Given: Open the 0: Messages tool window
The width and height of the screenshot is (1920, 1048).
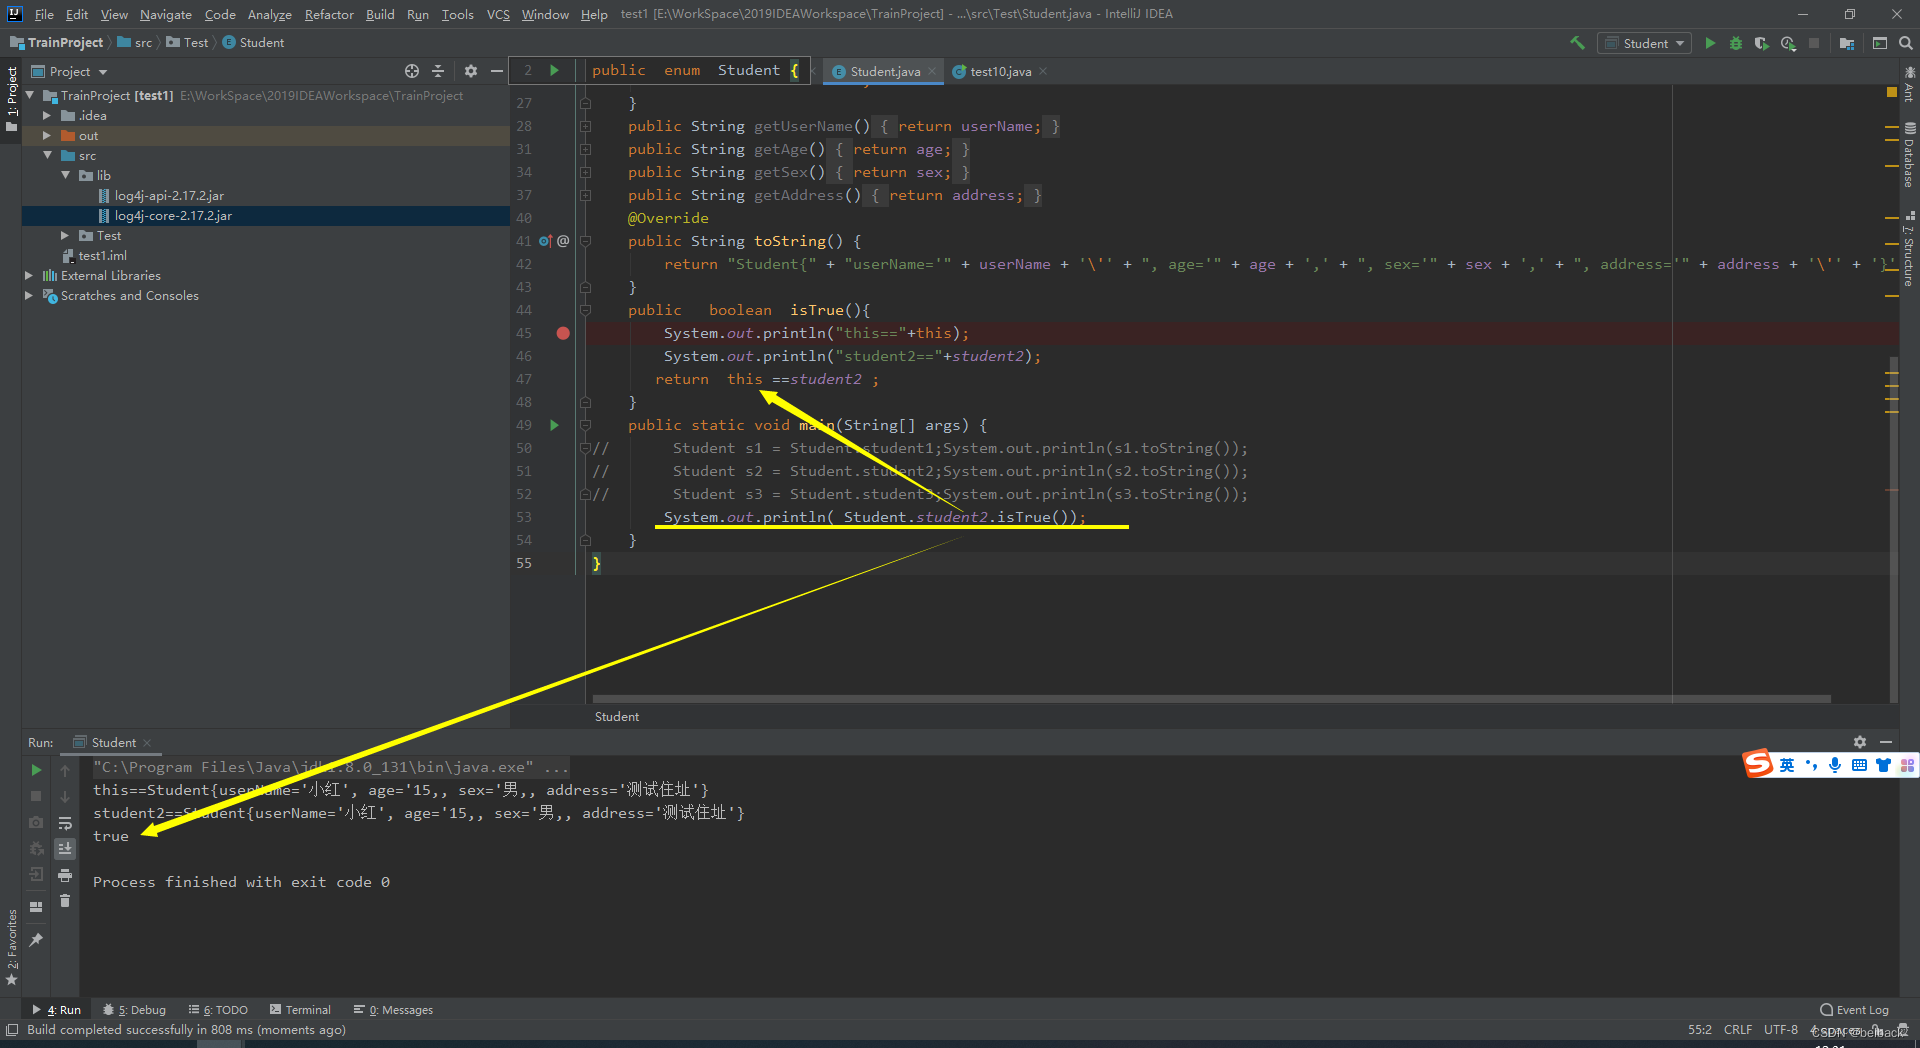Looking at the screenshot, I should pyautogui.click(x=393, y=1010).
